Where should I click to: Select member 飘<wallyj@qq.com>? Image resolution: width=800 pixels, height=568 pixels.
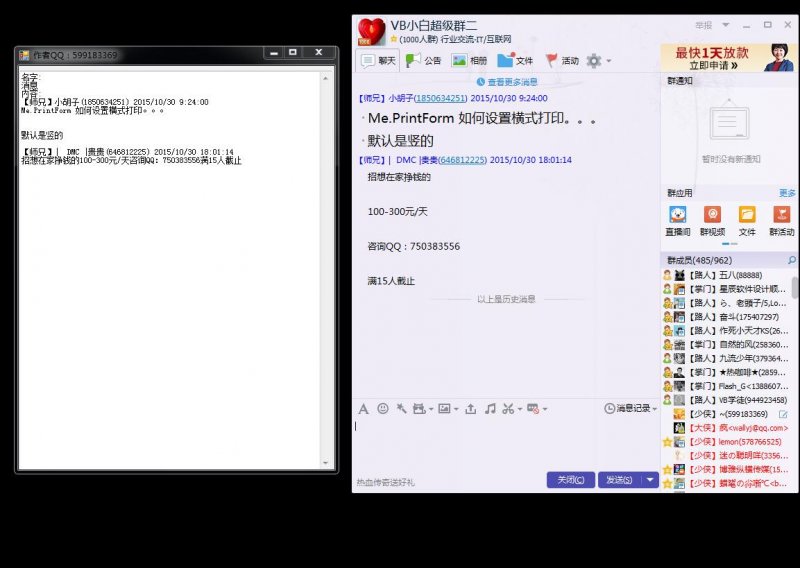pos(727,428)
